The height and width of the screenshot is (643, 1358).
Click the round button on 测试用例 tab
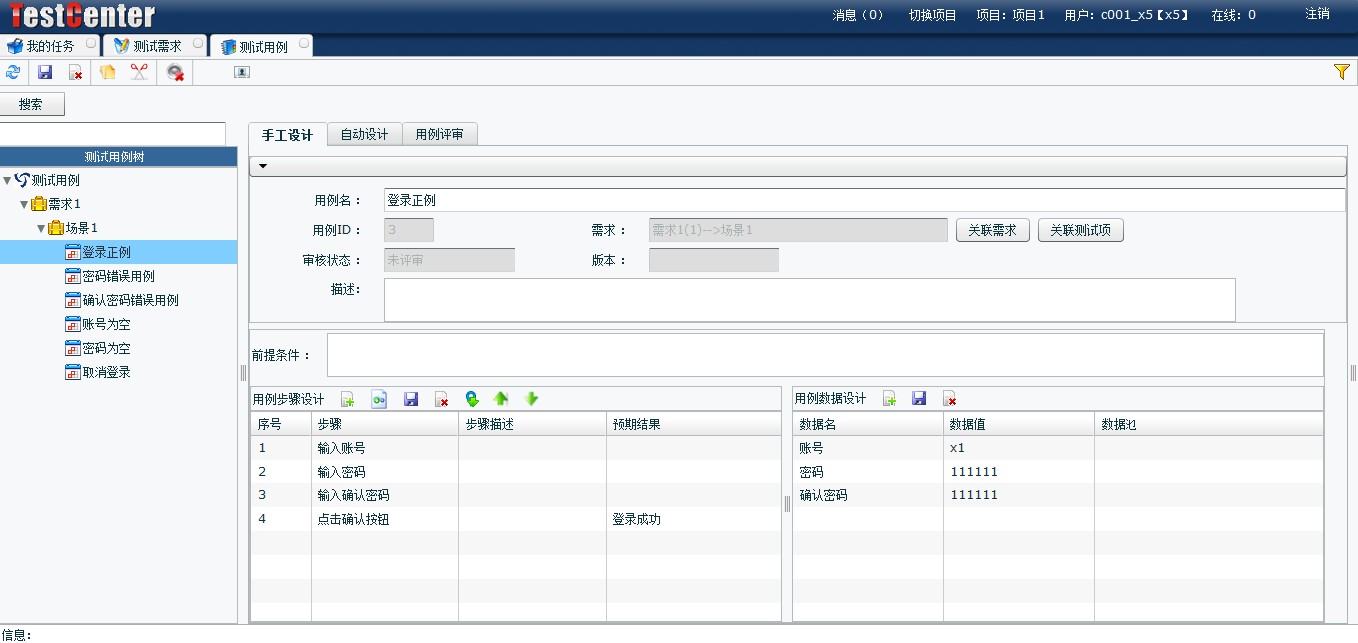[x=303, y=44]
